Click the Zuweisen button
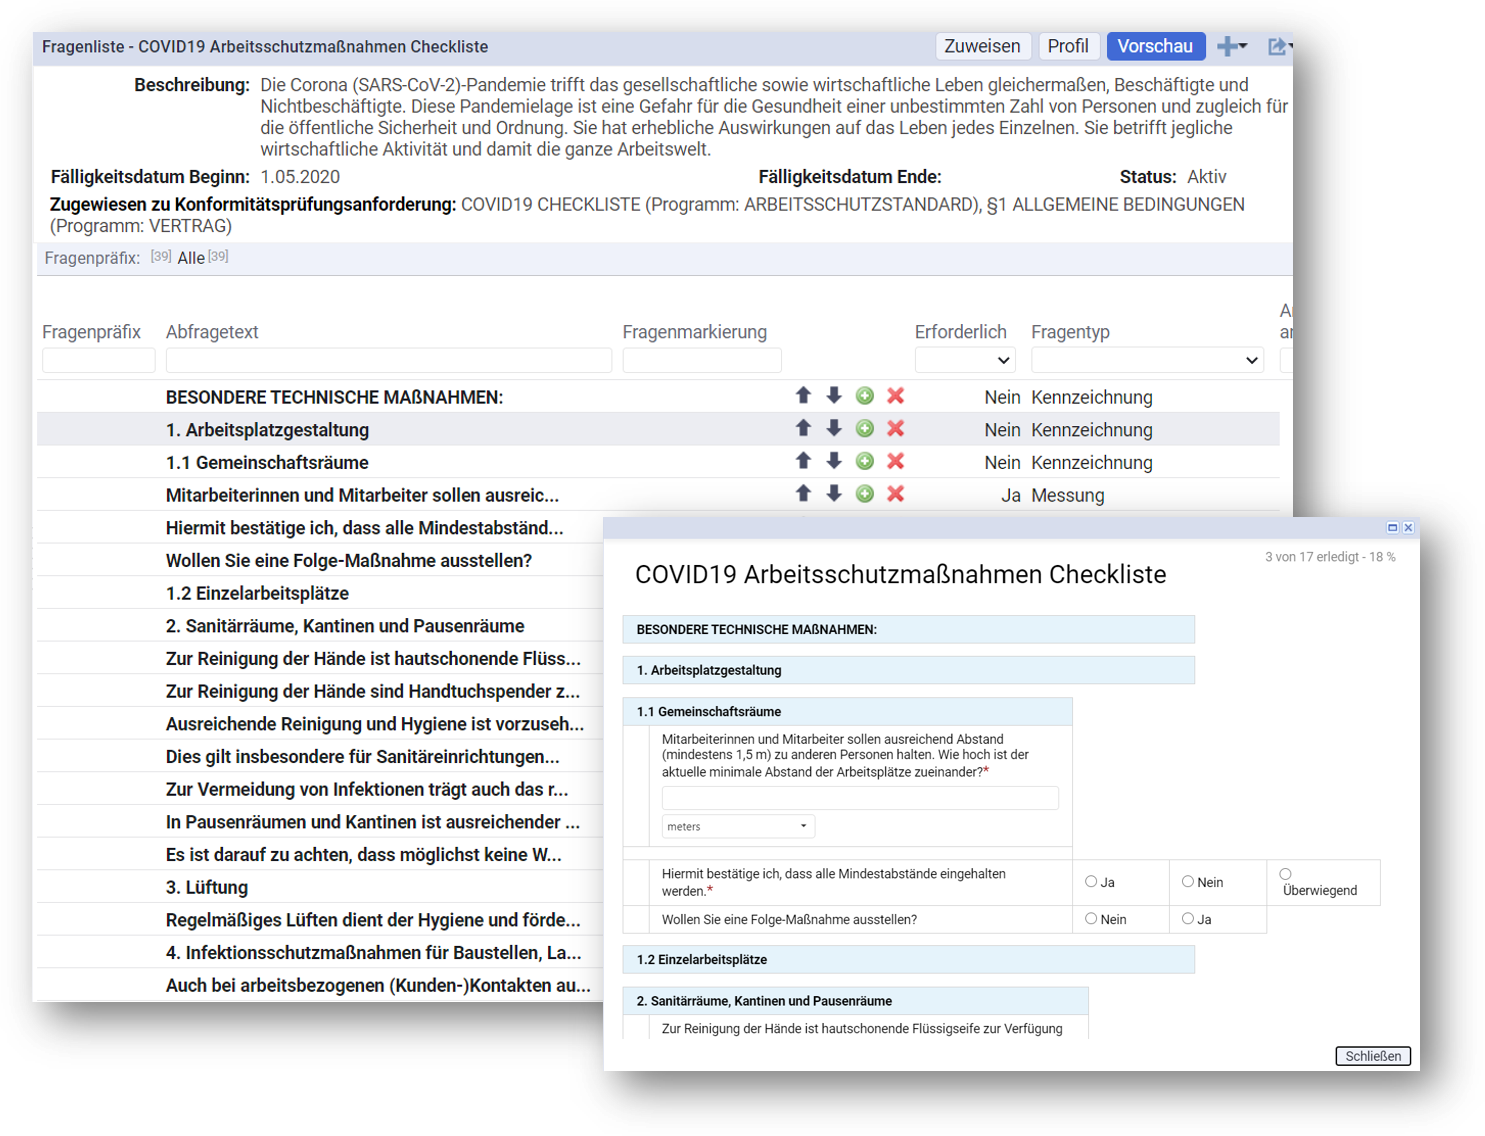The height and width of the screenshot is (1136, 1485). (982, 46)
